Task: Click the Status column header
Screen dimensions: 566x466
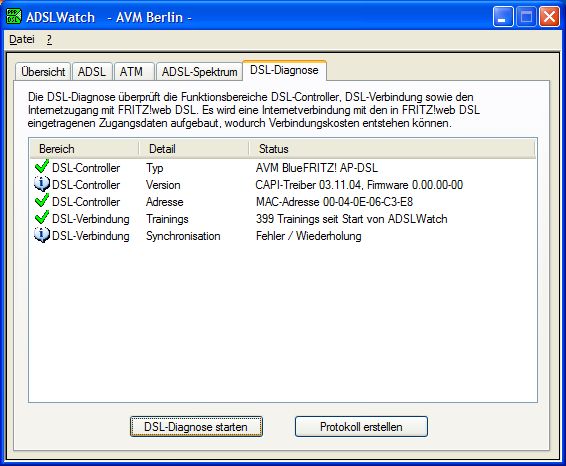Action: click(392, 149)
